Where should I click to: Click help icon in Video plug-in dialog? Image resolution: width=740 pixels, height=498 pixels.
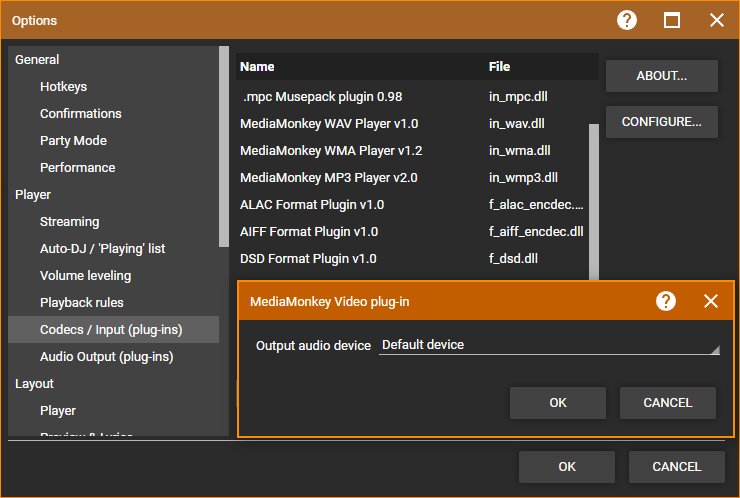tap(666, 301)
